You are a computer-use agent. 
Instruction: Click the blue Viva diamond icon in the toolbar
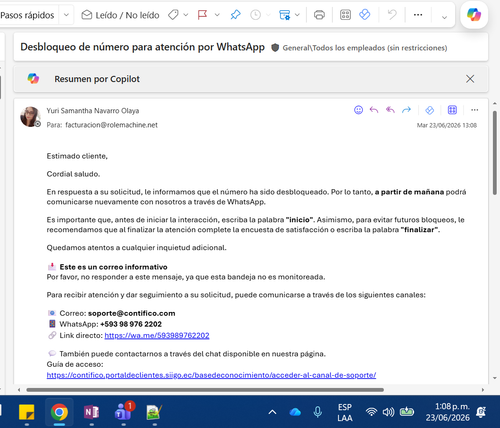point(365,15)
